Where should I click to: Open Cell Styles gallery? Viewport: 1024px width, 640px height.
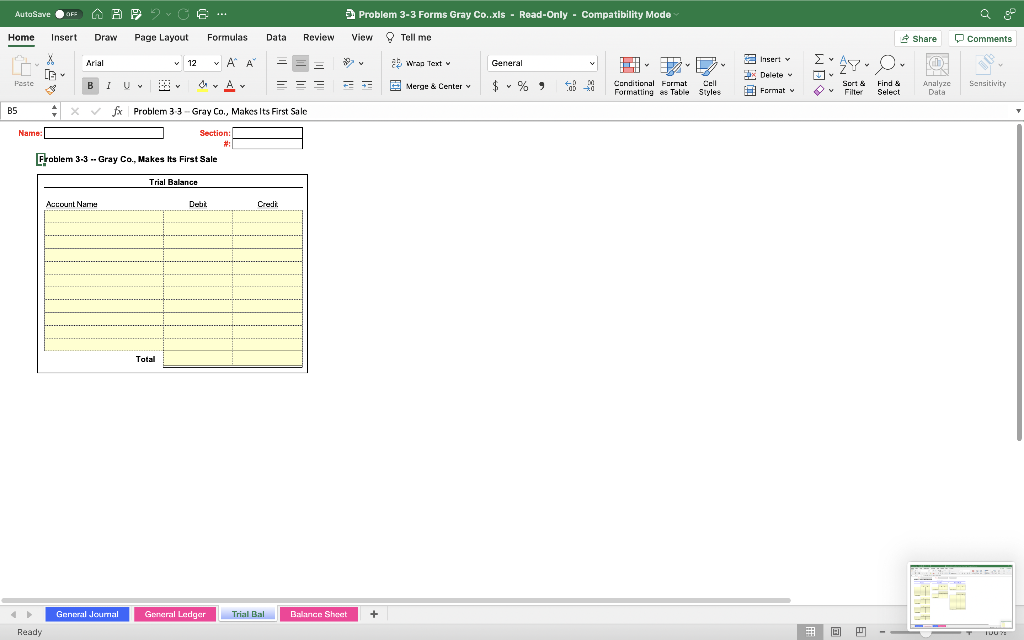(x=710, y=75)
